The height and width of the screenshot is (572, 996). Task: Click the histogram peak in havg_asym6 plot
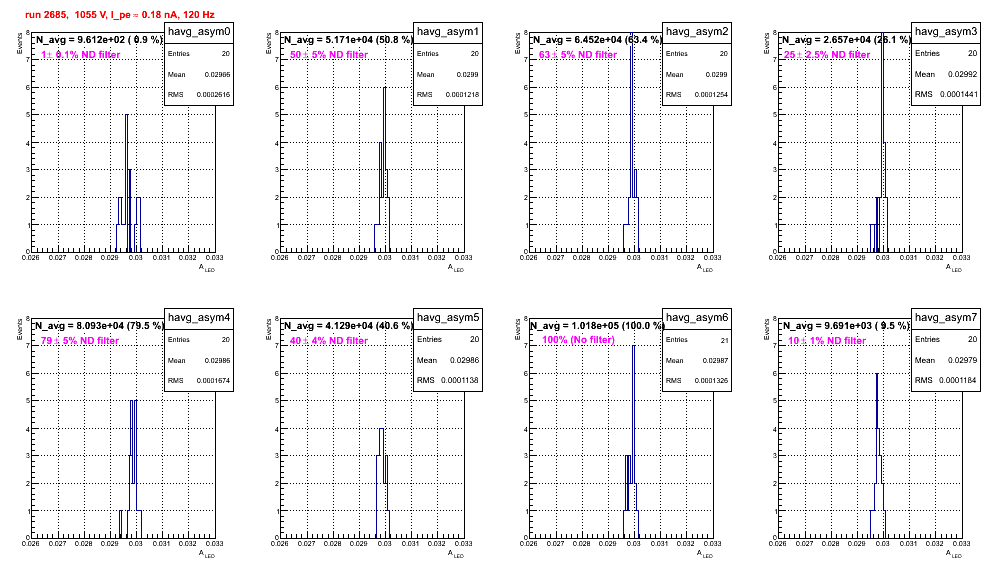[x=633, y=441]
